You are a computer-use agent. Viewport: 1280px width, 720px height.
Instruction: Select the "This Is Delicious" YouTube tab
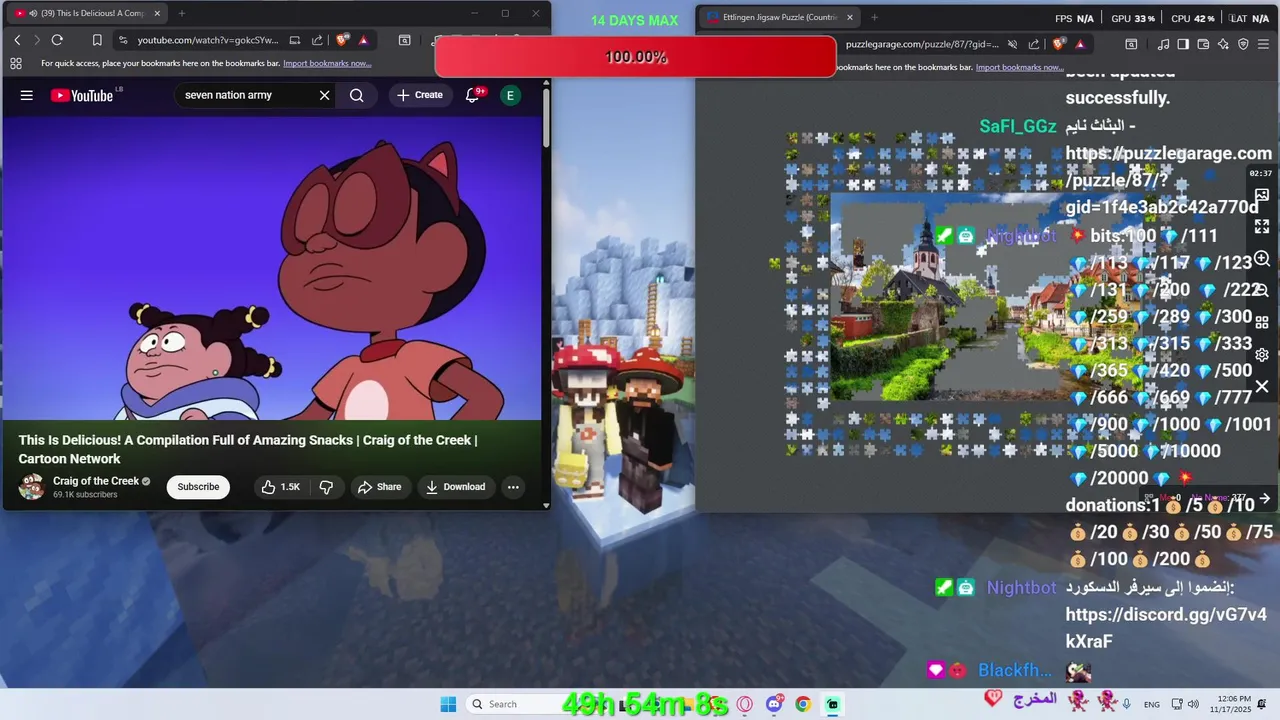tap(88, 13)
